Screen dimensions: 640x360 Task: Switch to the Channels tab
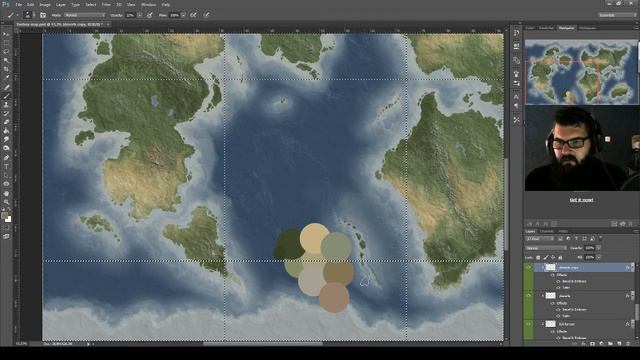click(547, 231)
